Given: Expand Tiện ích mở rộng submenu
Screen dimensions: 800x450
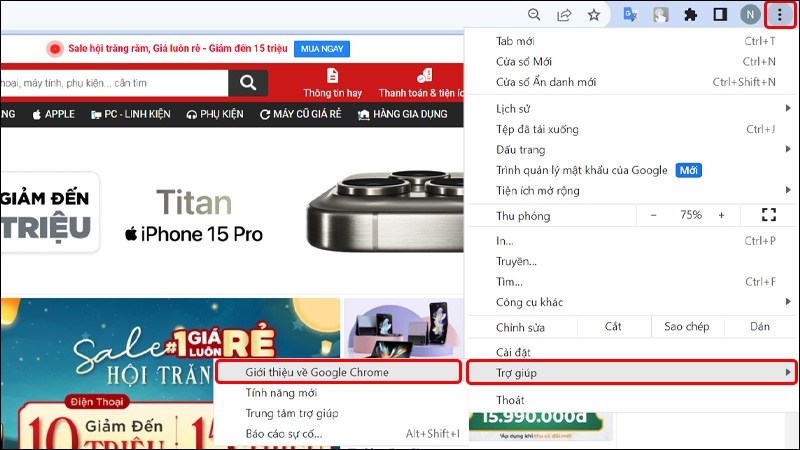Looking at the screenshot, I should pyautogui.click(x=632, y=190).
